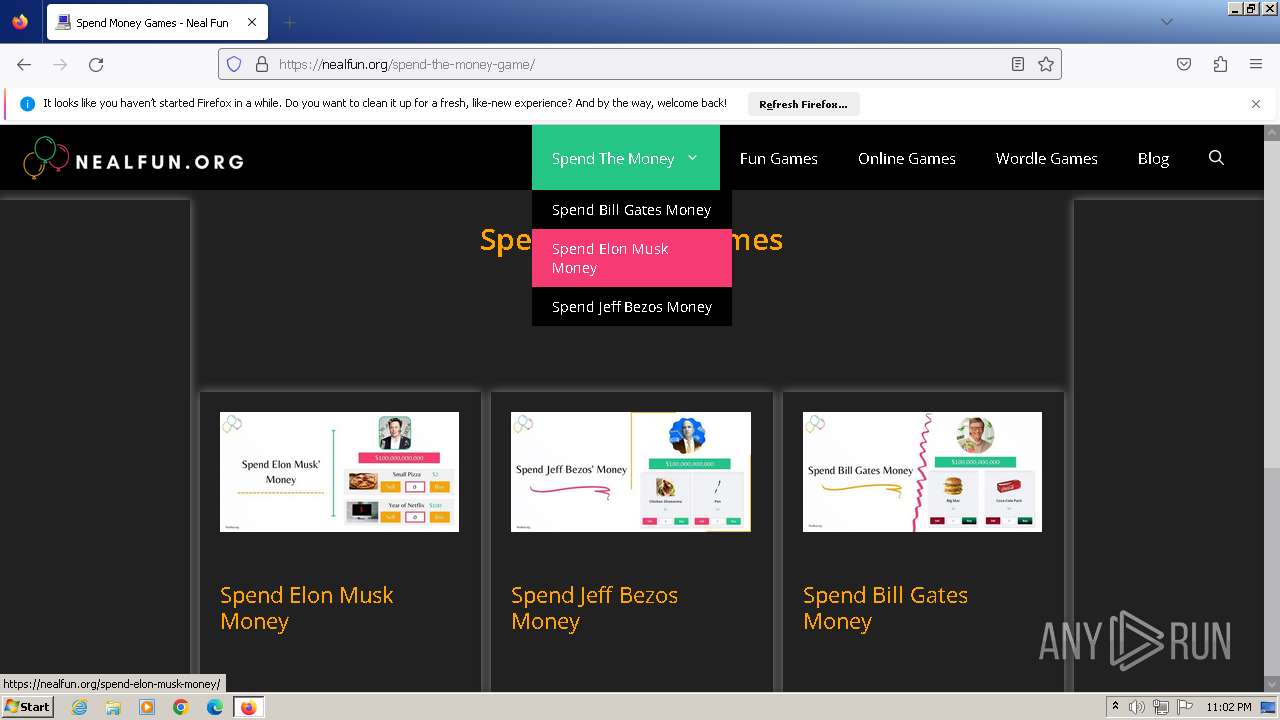Open the site search magnifier icon
1280x720 pixels.
1216,158
